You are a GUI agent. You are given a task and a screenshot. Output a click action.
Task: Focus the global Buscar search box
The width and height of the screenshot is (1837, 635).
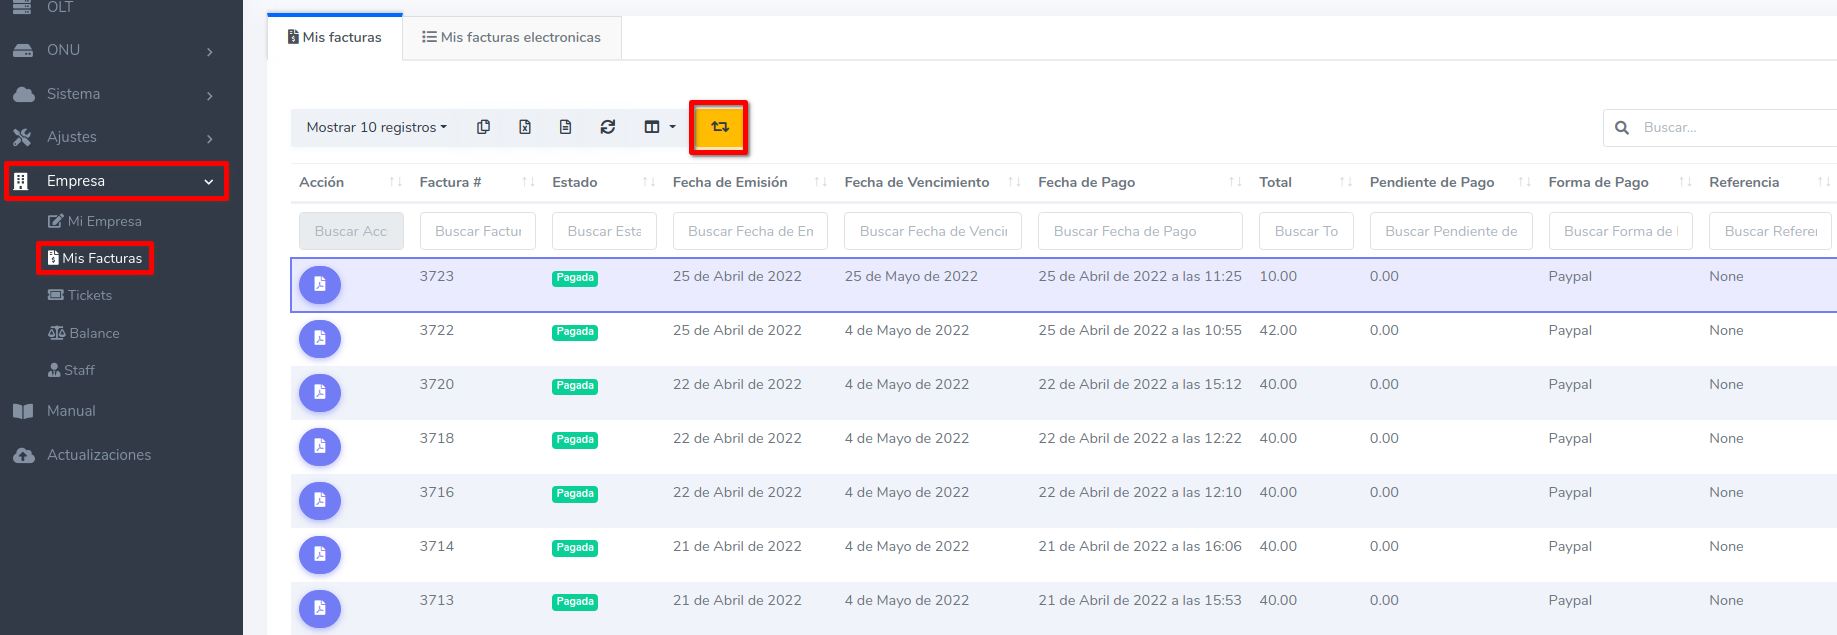pos(1730,128)
